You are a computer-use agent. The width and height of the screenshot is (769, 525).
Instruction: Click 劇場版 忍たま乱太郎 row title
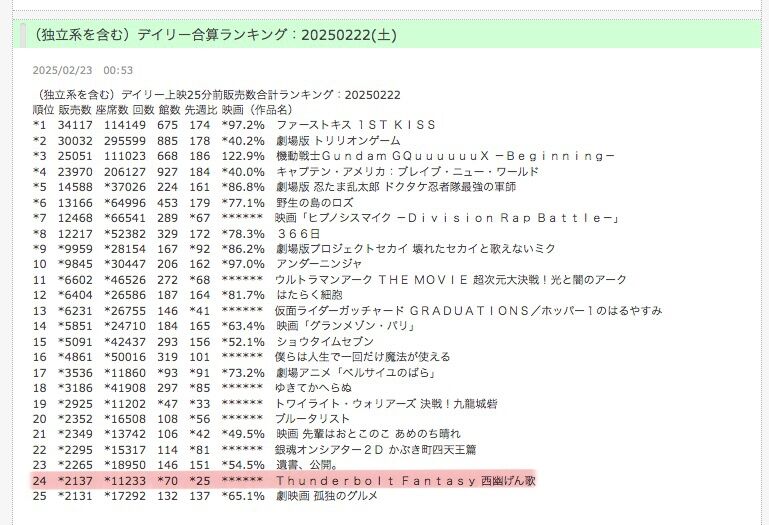pos(396,187)
